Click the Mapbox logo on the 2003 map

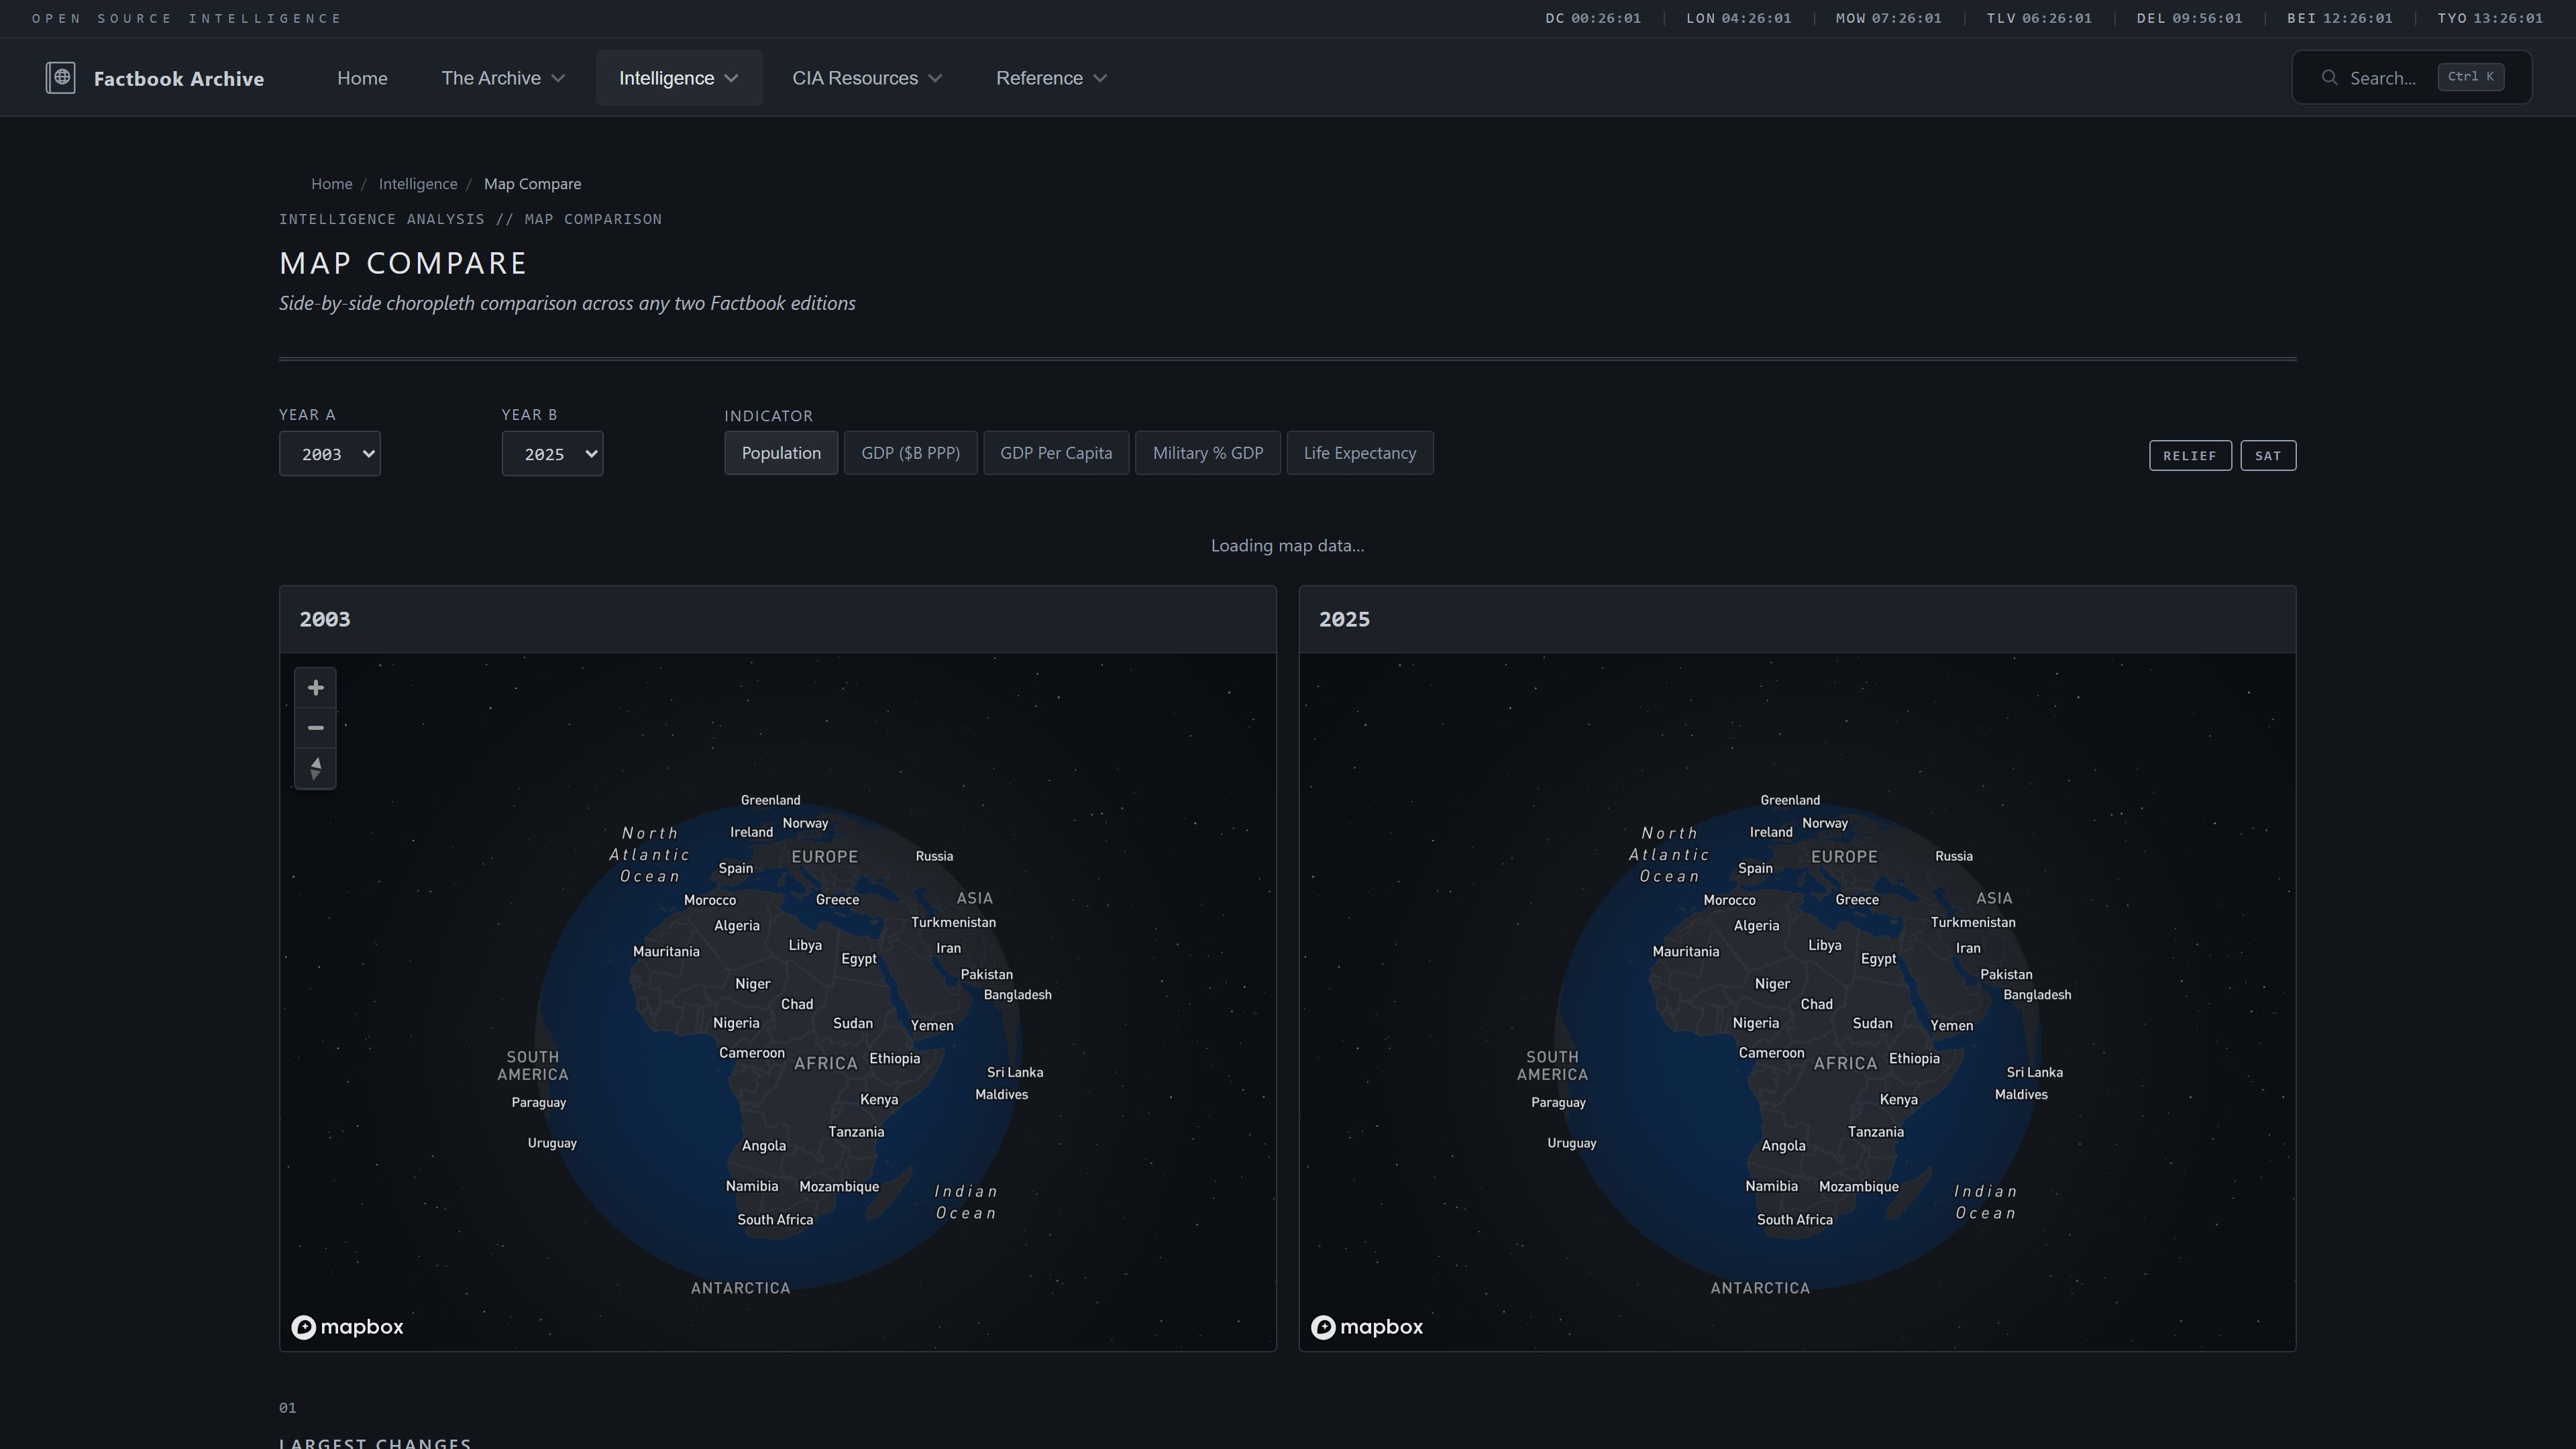pos(347,1327)
